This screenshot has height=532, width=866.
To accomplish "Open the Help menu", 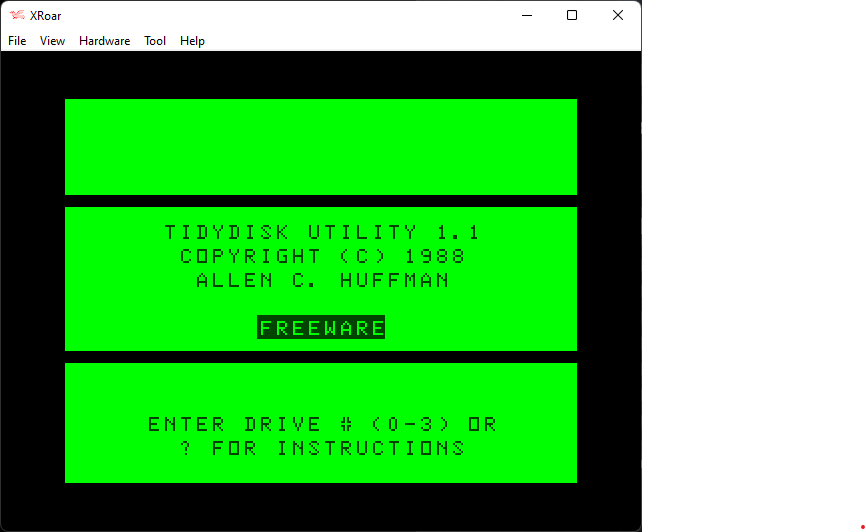I will (x=192, y=41).
